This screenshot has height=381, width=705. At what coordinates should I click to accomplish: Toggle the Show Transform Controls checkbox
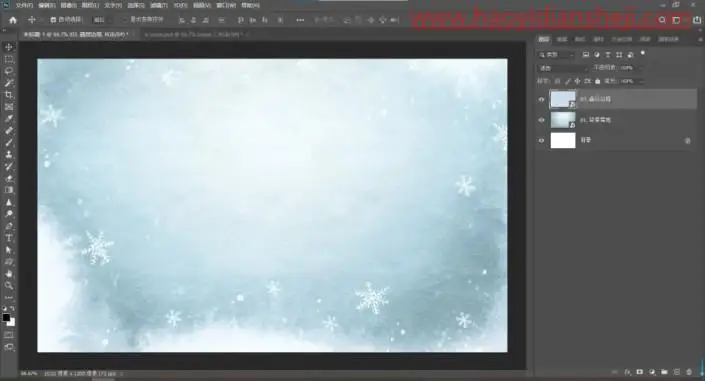tap(124, 20)
